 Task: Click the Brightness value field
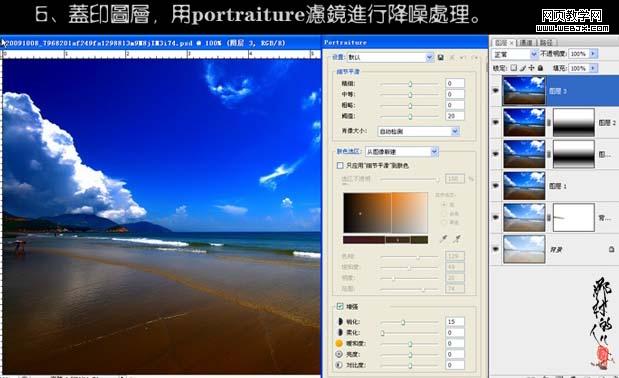tap(455, 354)
